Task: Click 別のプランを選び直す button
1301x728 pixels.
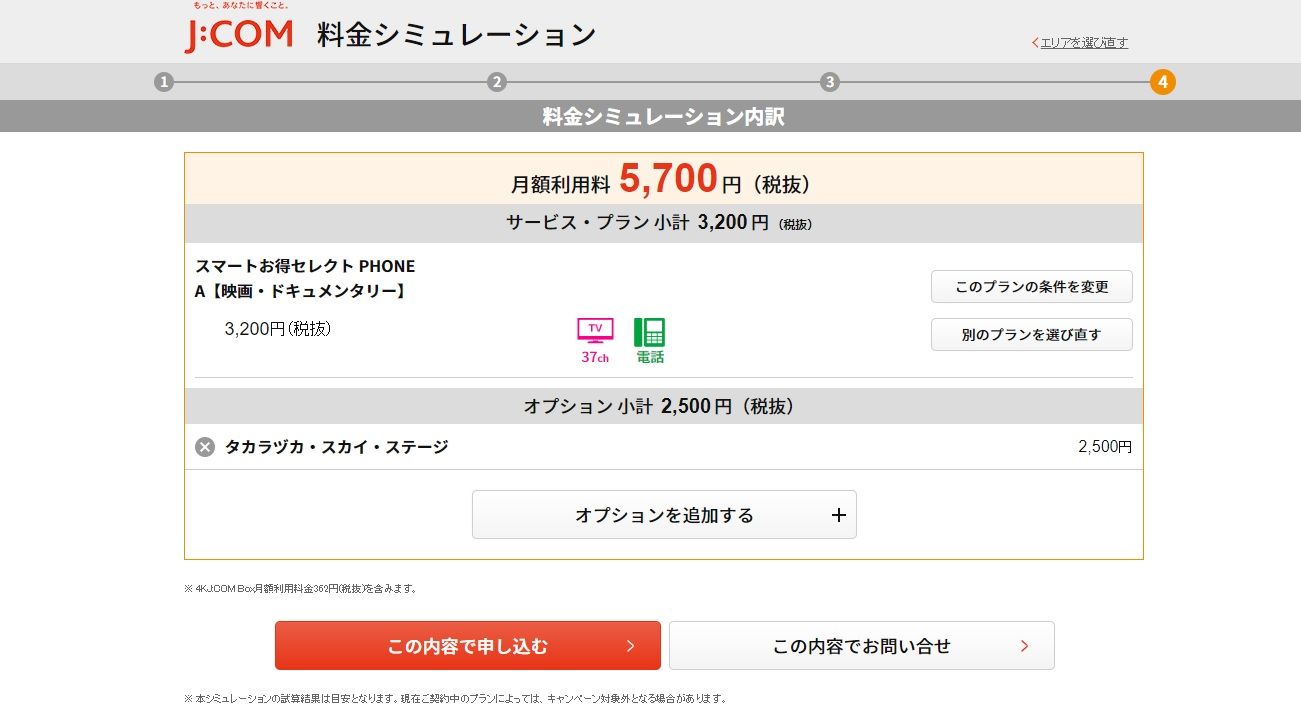Action: click(x=1032, y=334)
